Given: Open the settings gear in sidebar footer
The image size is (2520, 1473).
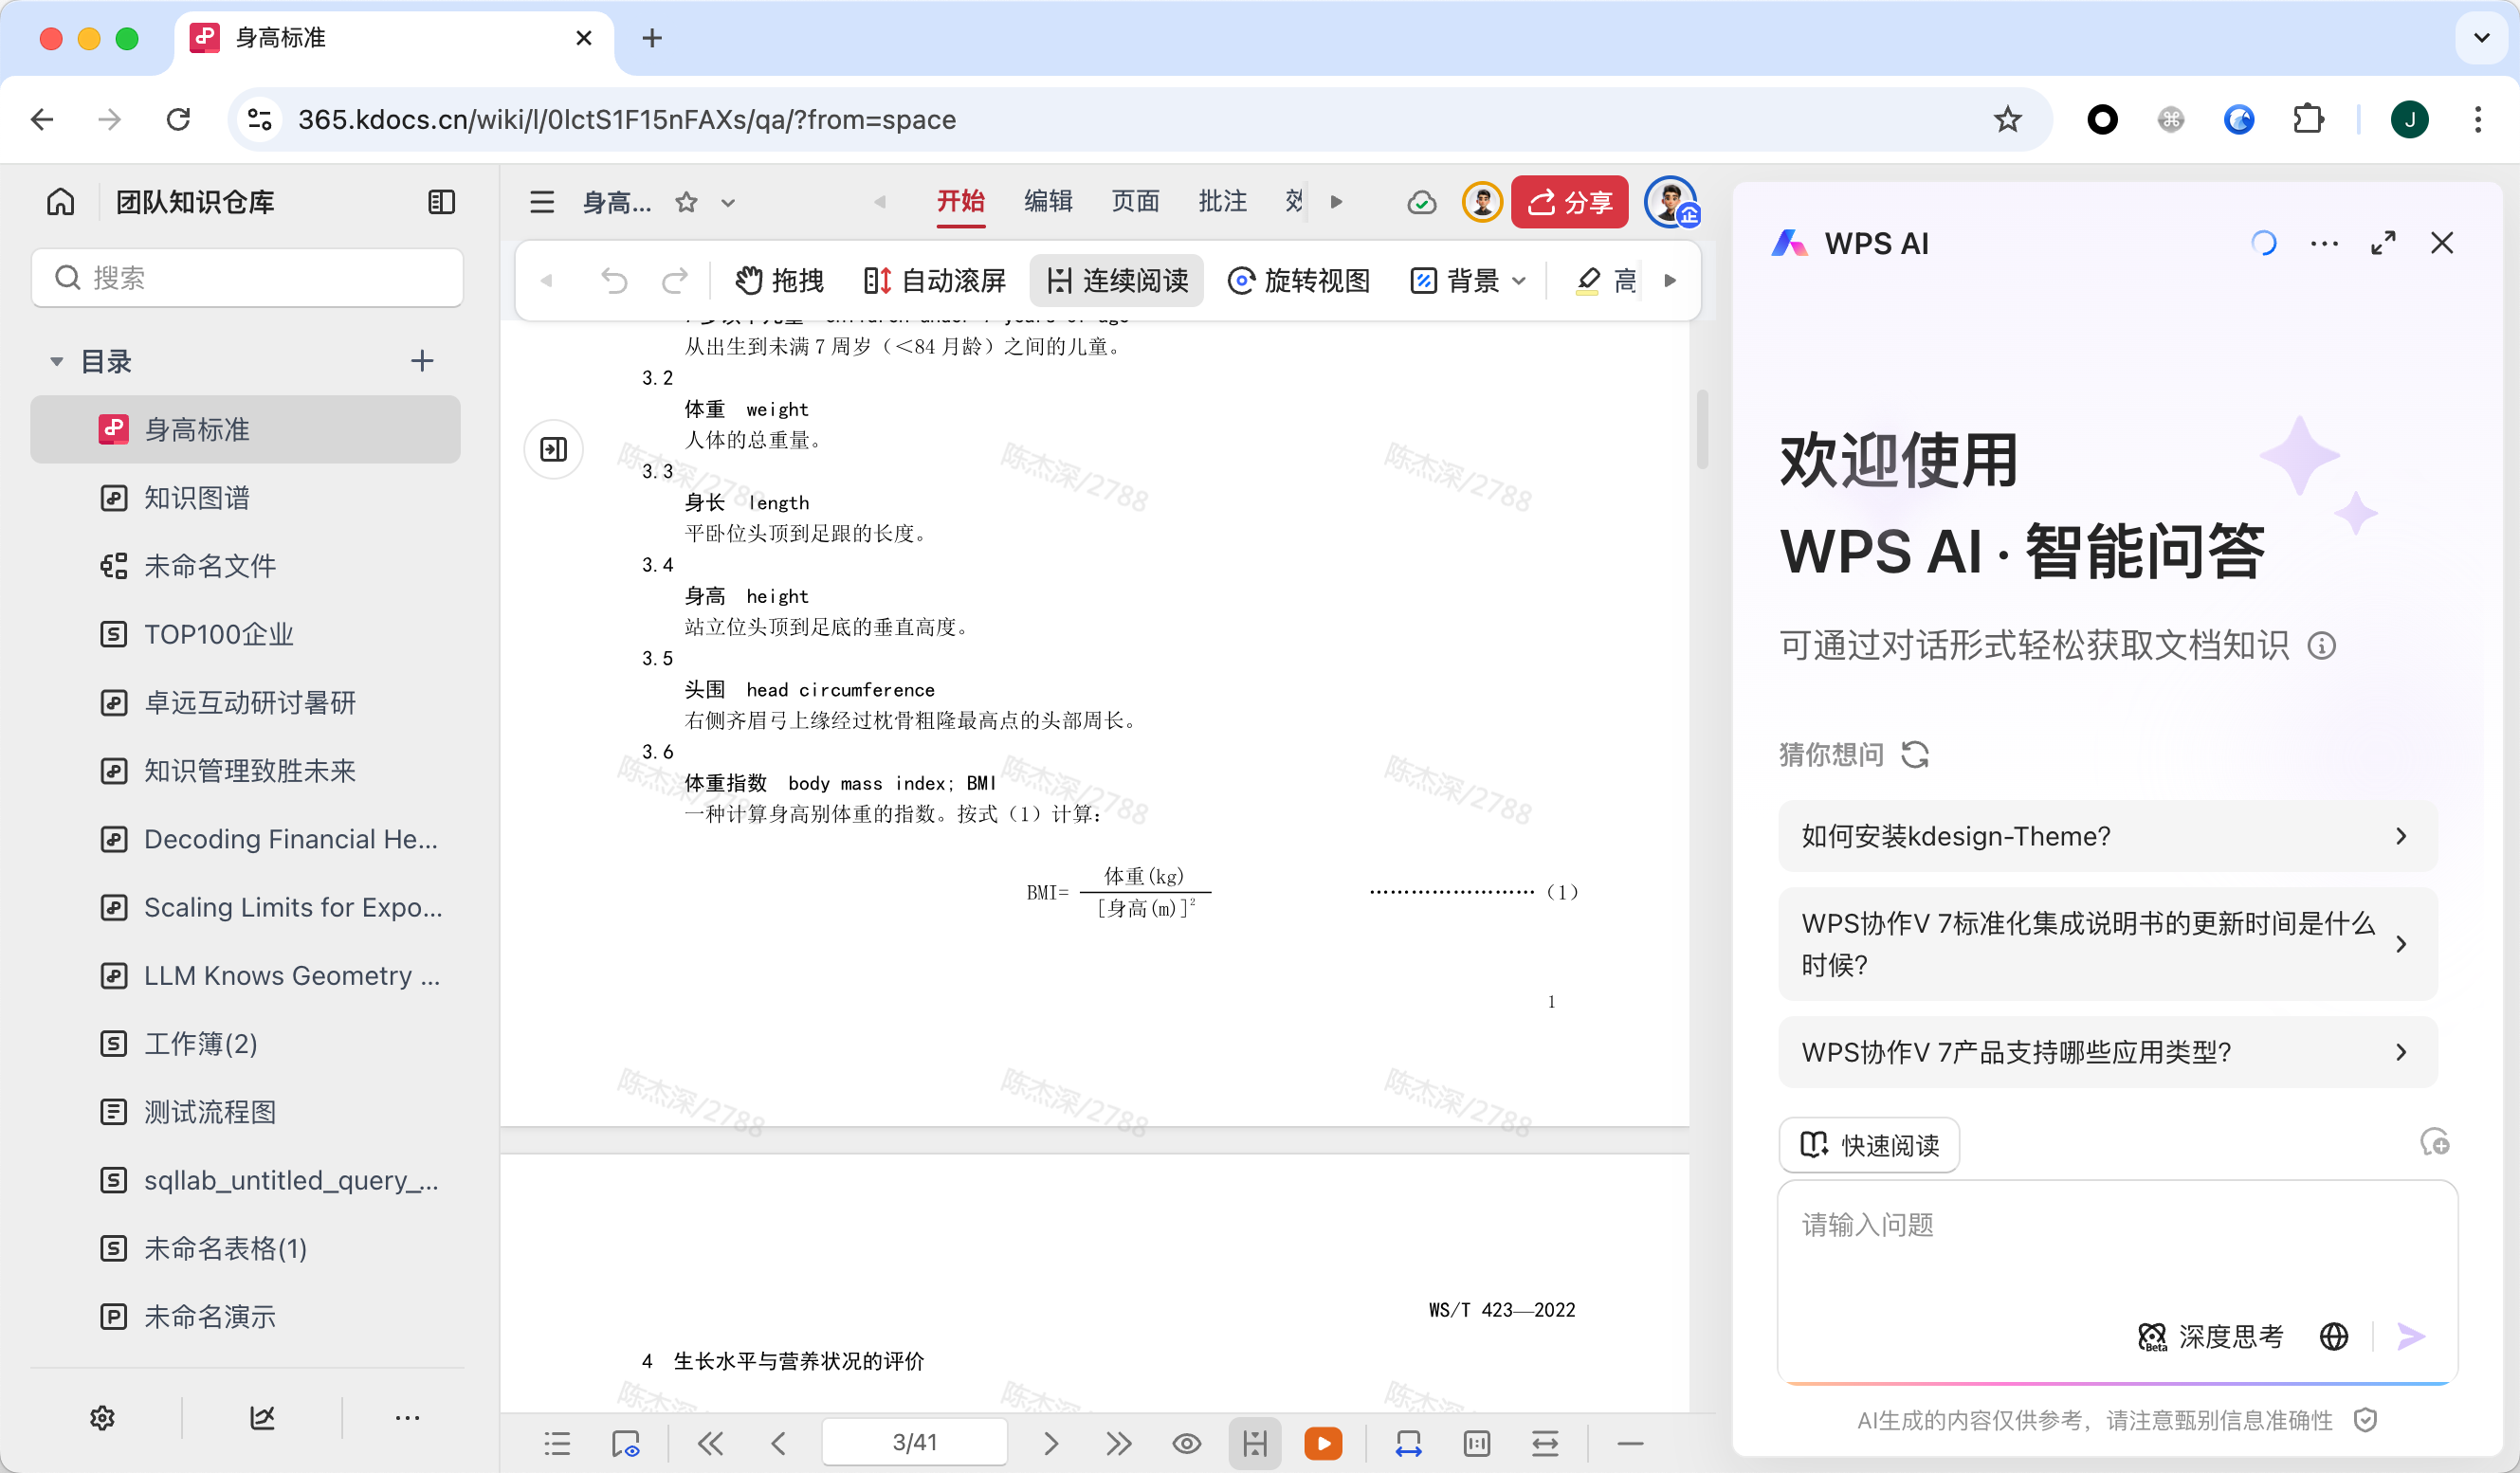Looking at the screenshot, I should coord(102,1418).
